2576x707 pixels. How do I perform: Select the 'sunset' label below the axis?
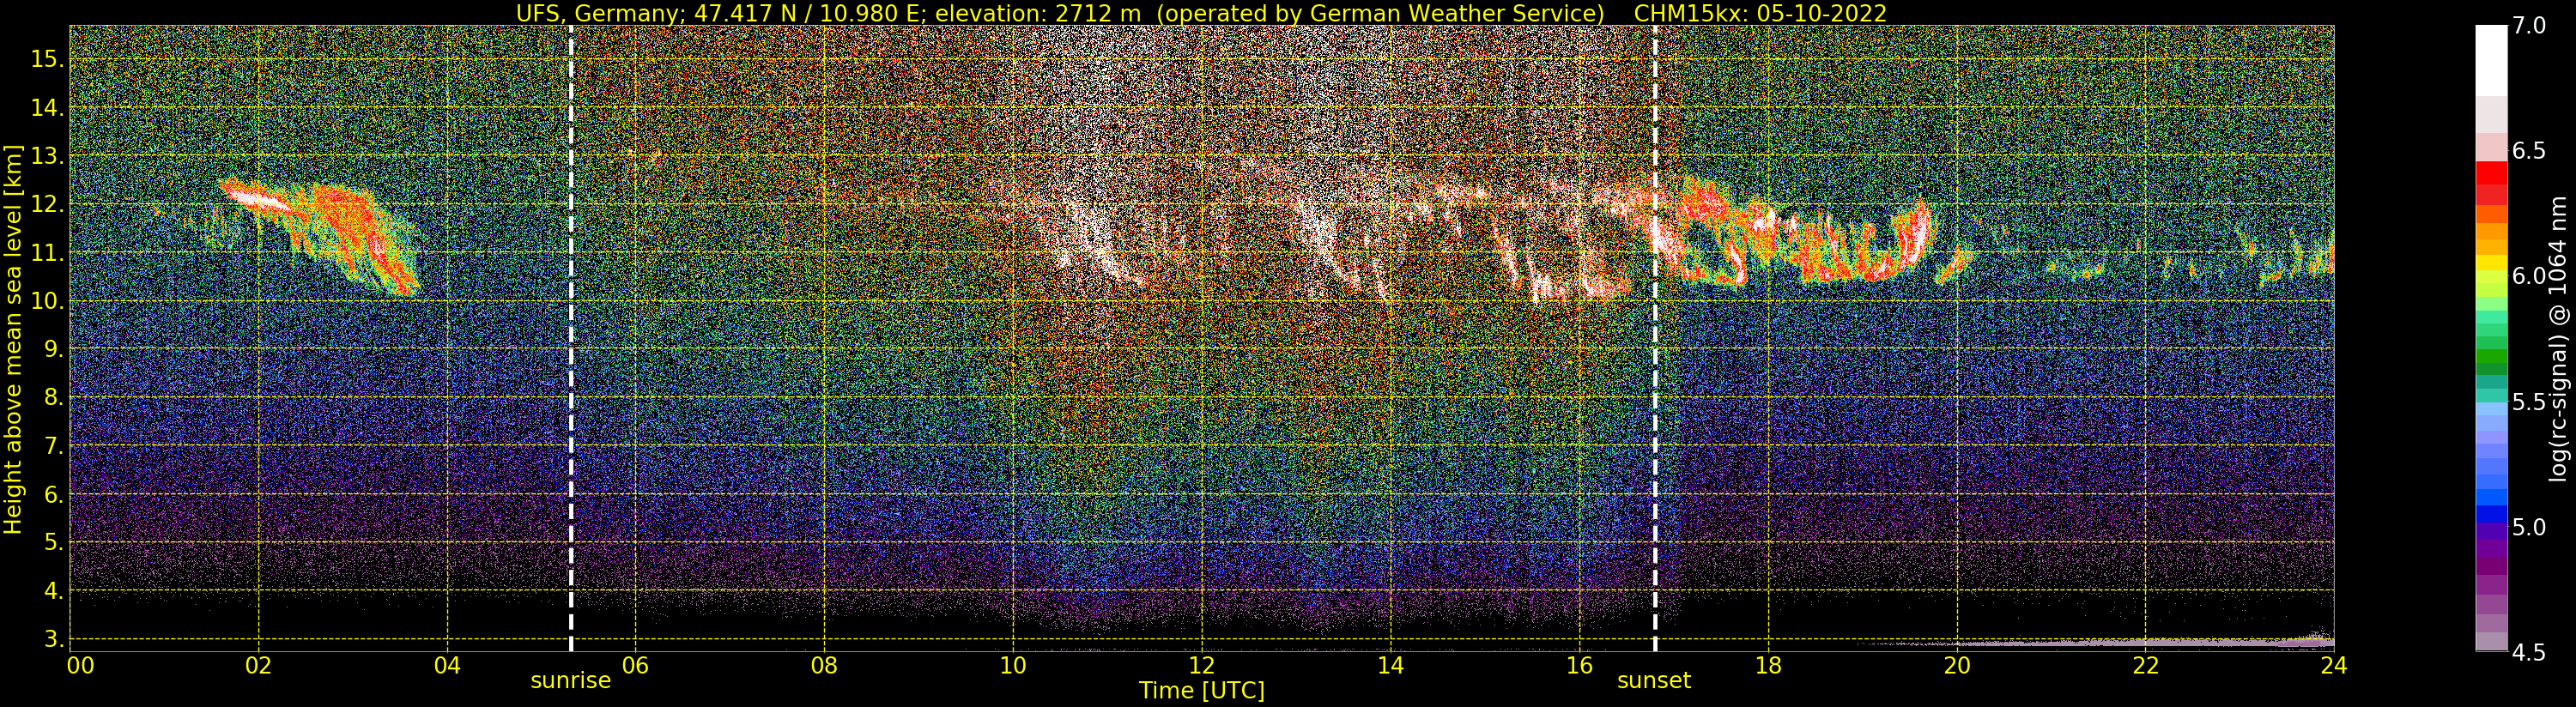tap(1654, 680)
